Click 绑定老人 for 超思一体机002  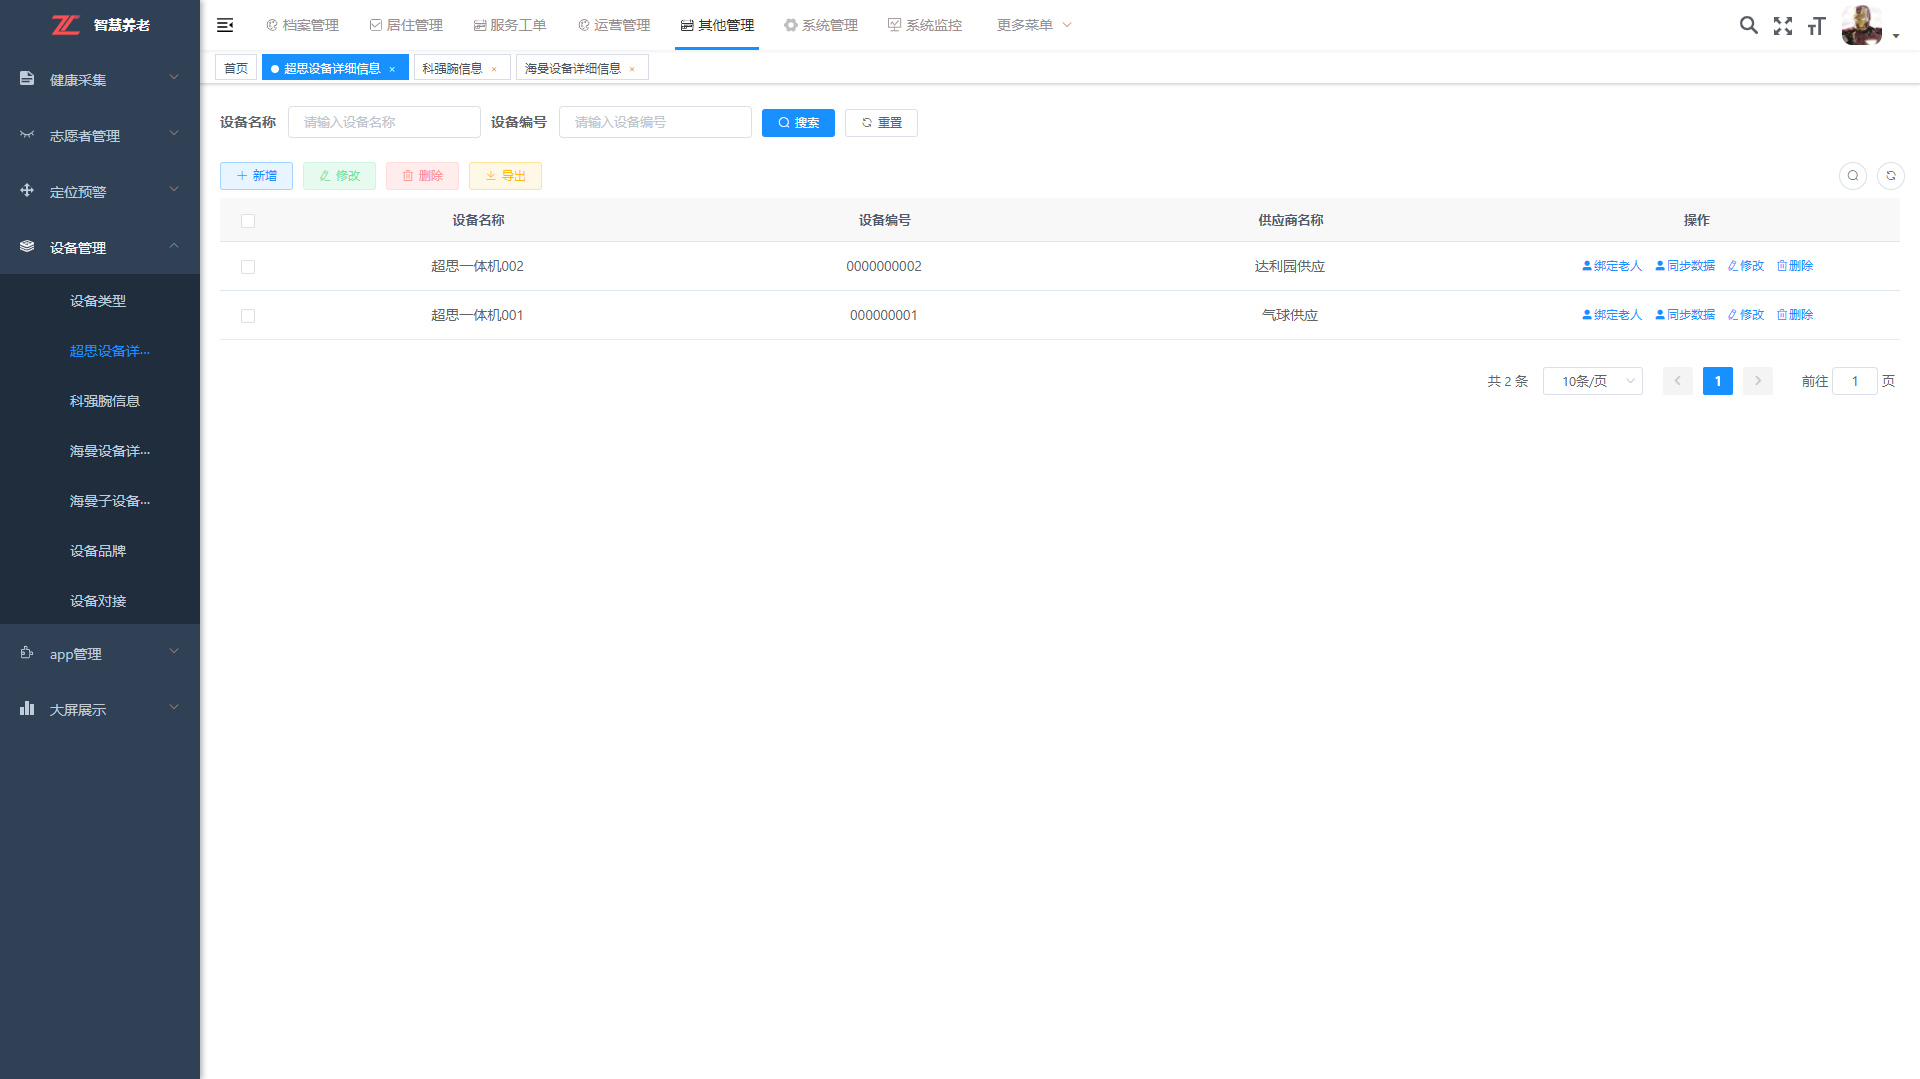click(x=1612, y=266)
